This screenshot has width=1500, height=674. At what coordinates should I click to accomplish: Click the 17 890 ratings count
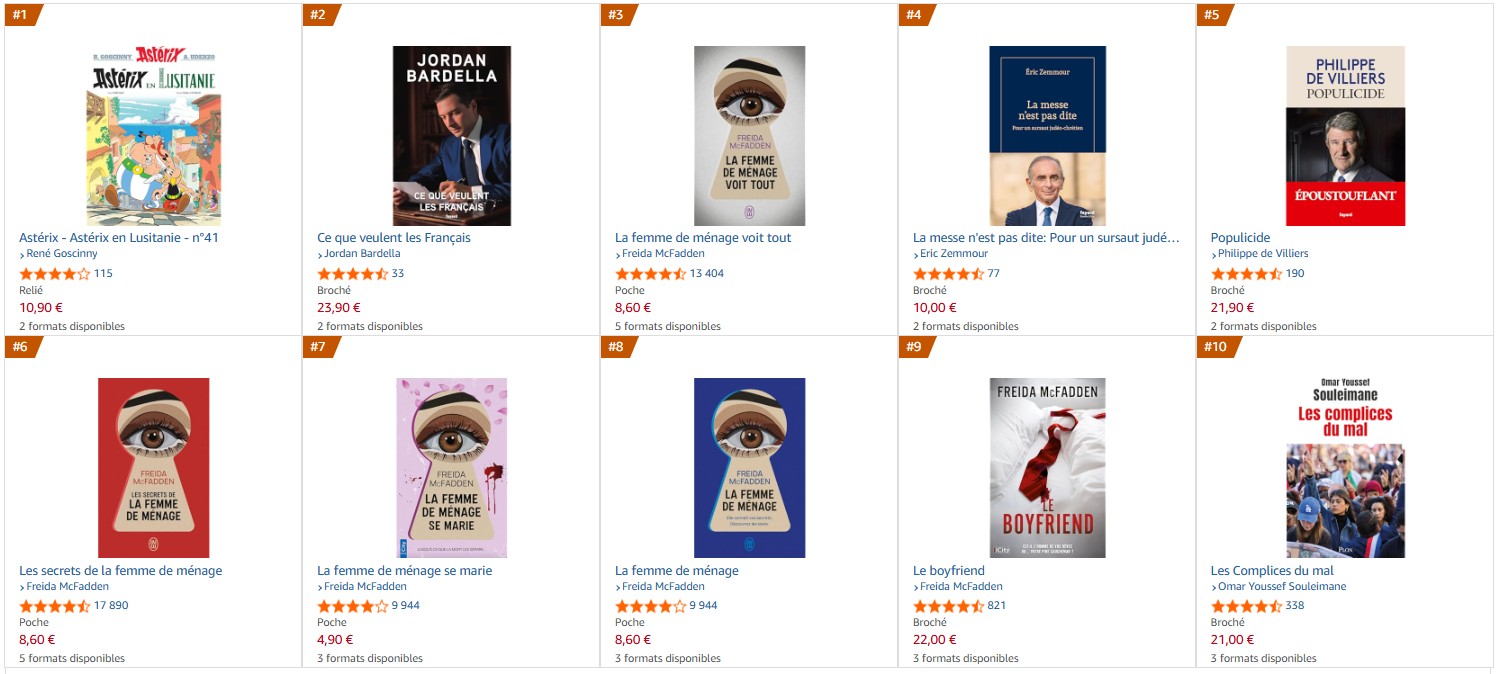(111, 605)
